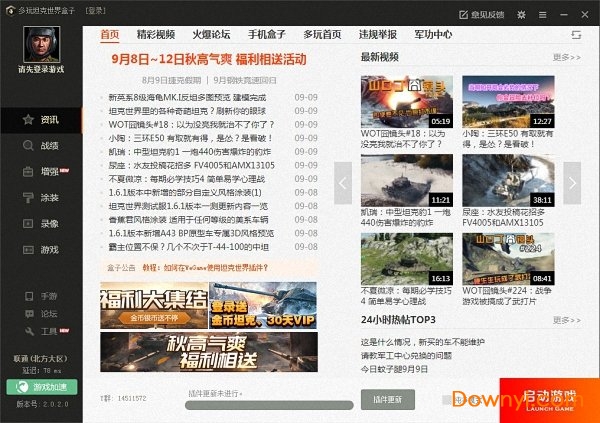Open 战绩 search icon in sidebar

pyautogui.click(x=28, y=145)
